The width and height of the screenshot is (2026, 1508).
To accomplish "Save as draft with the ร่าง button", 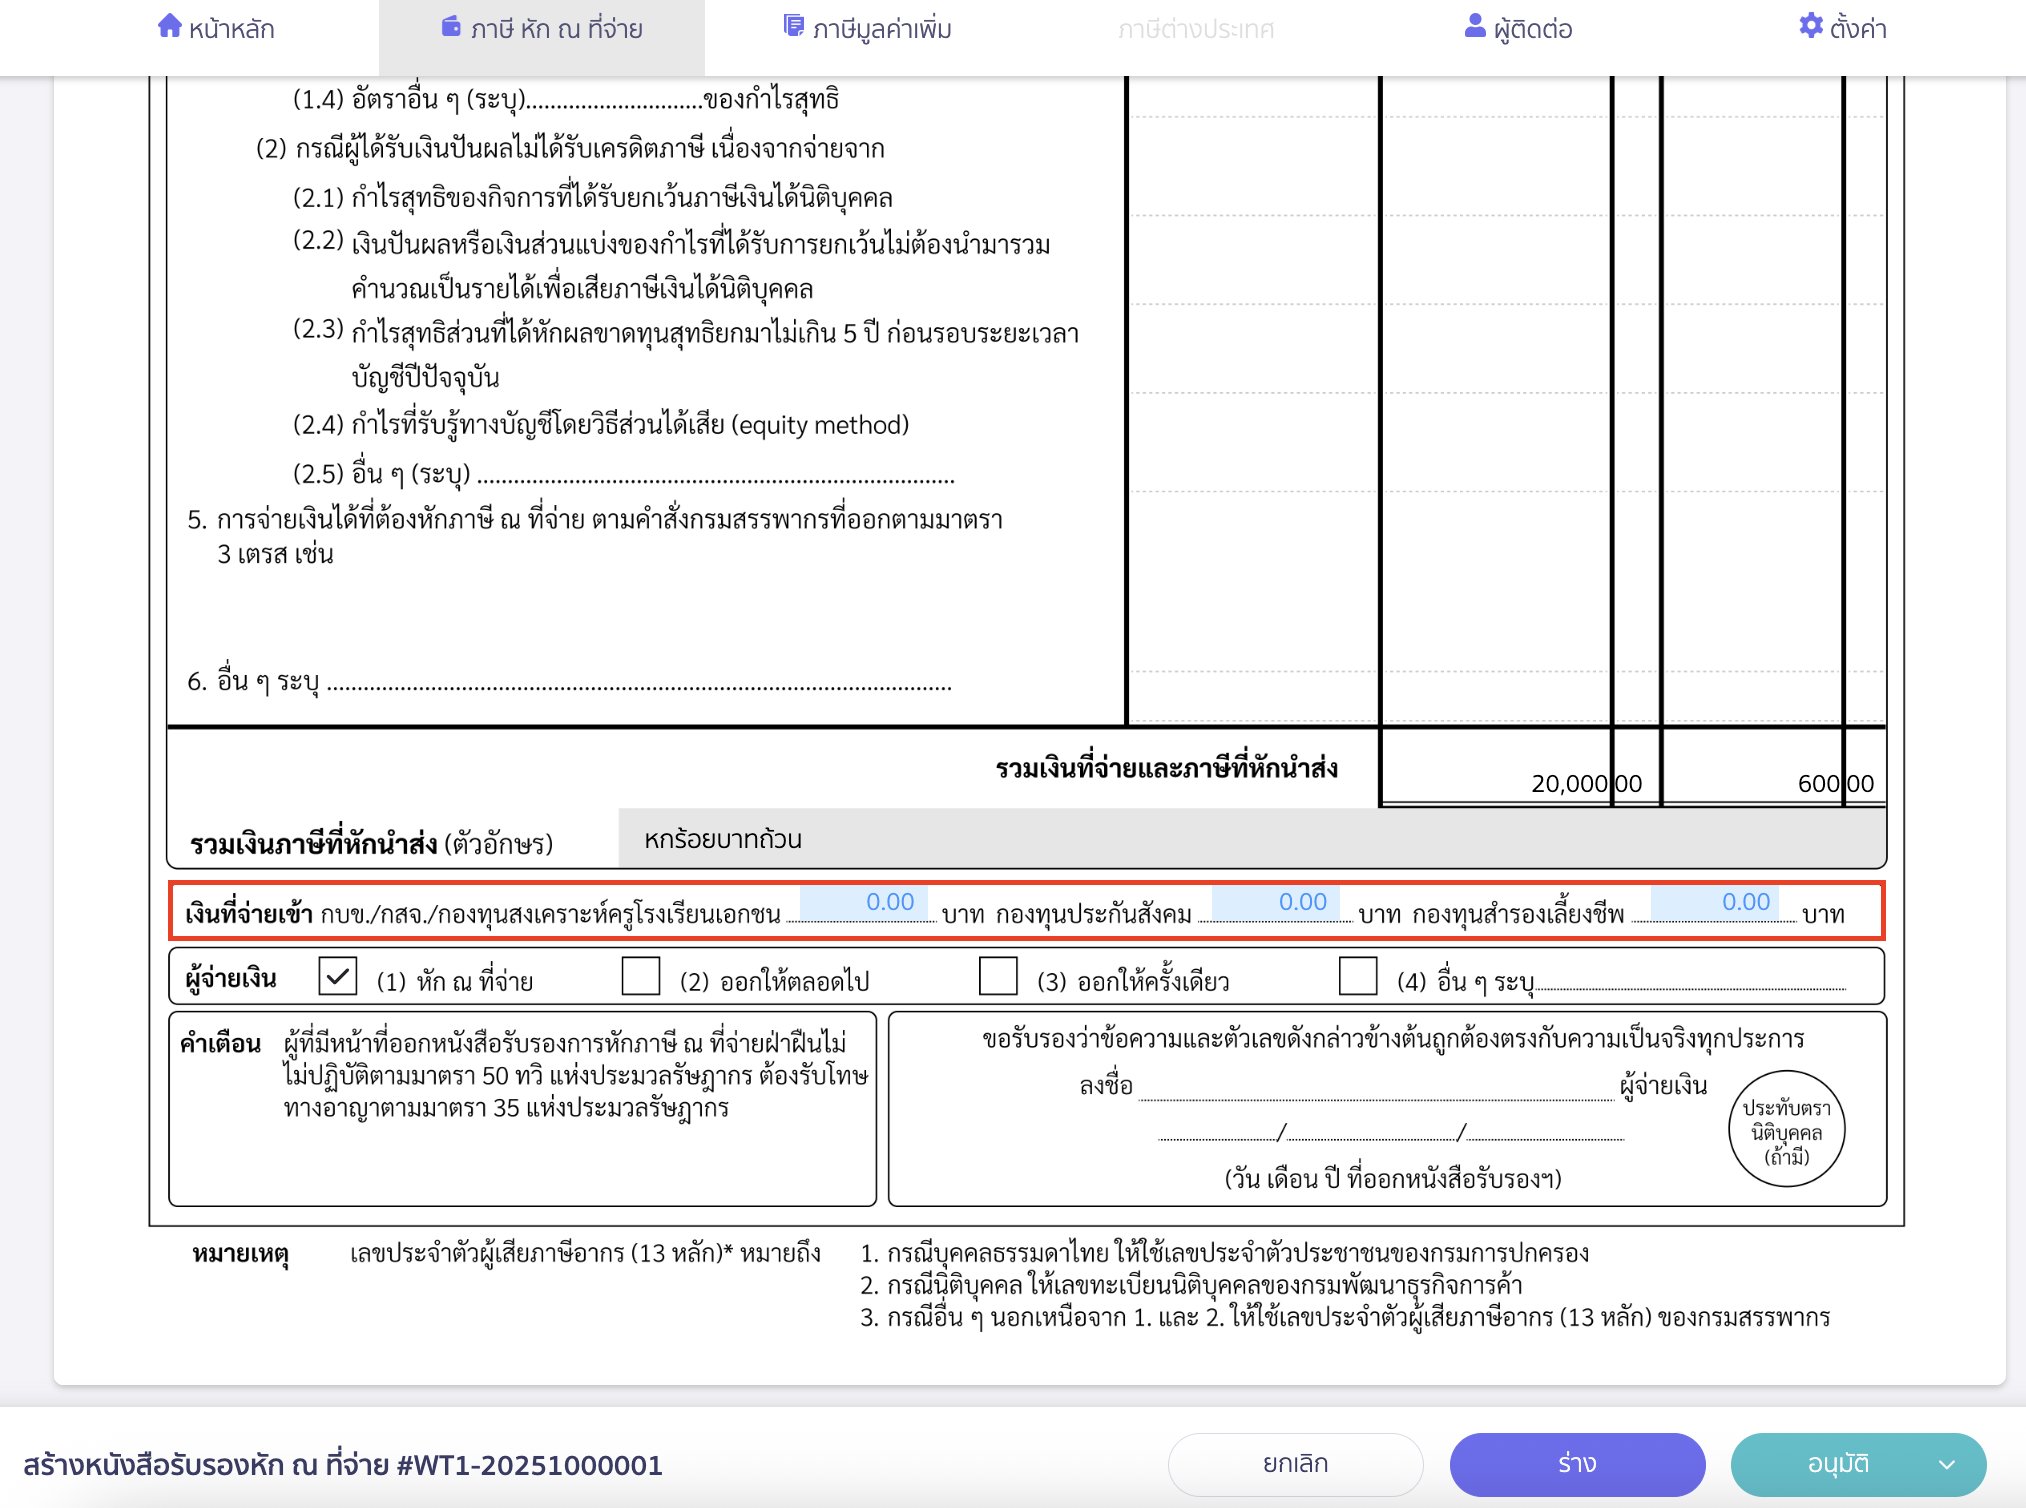I will [x=1577, y=1464].
